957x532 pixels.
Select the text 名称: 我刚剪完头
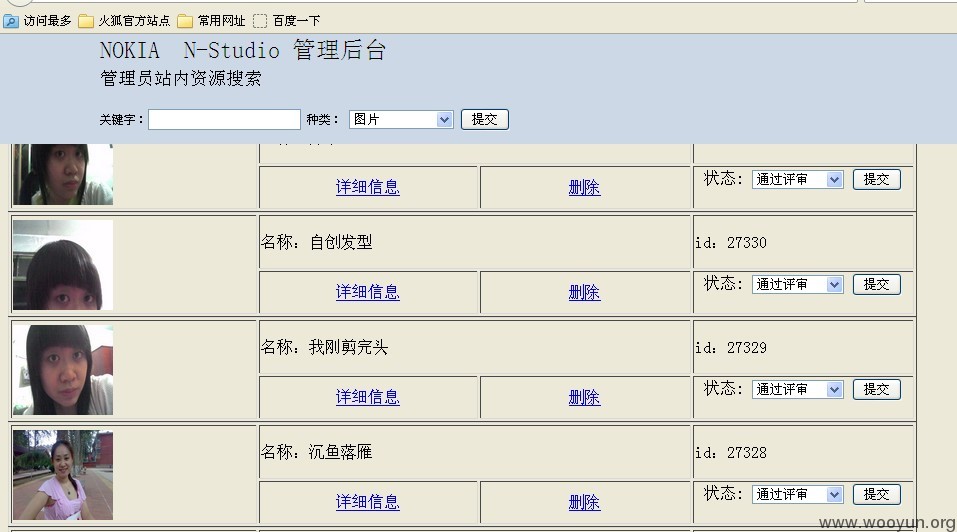[x=324, y=347]
